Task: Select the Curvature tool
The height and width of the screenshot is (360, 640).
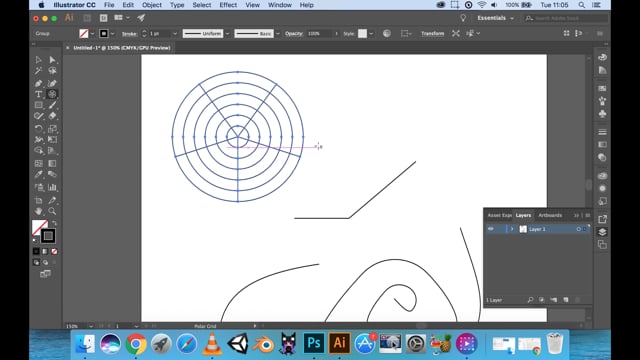Action: [x=52, y=83]
